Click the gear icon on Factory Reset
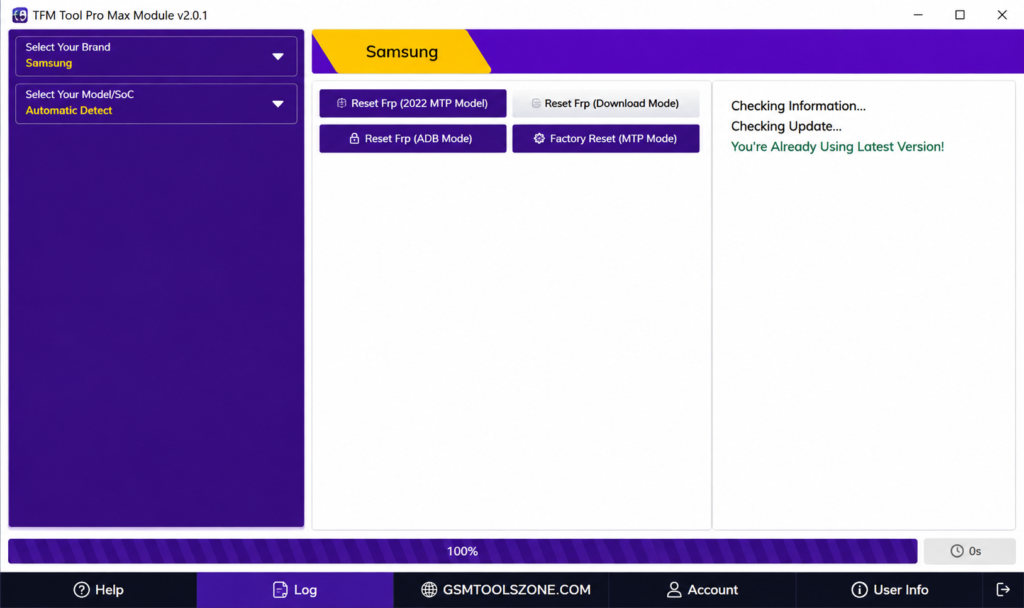Image resolution: width=1024 pixels, height=608 pixels. [x=539, y=138]
